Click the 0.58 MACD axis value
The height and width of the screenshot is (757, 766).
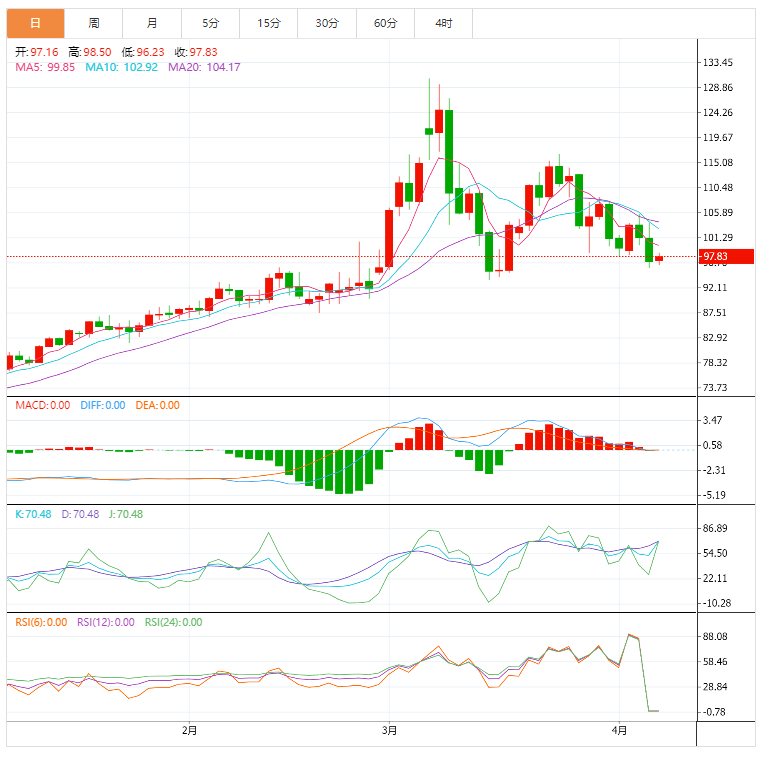[x=712, y=445]
